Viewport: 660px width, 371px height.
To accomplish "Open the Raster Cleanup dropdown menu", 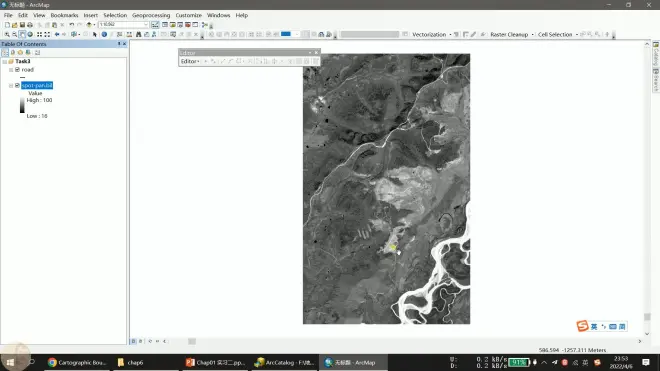I will 512,35.
